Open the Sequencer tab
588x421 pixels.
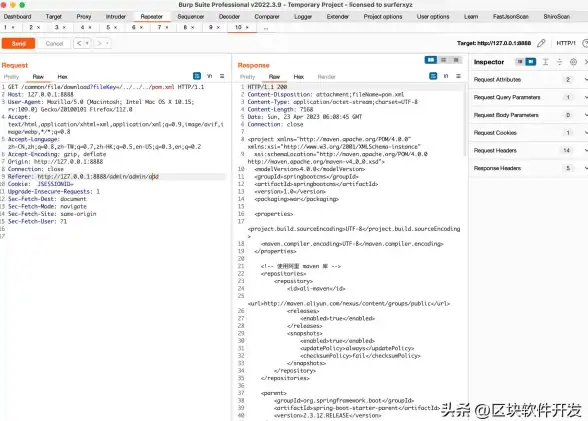pos(190,16)
